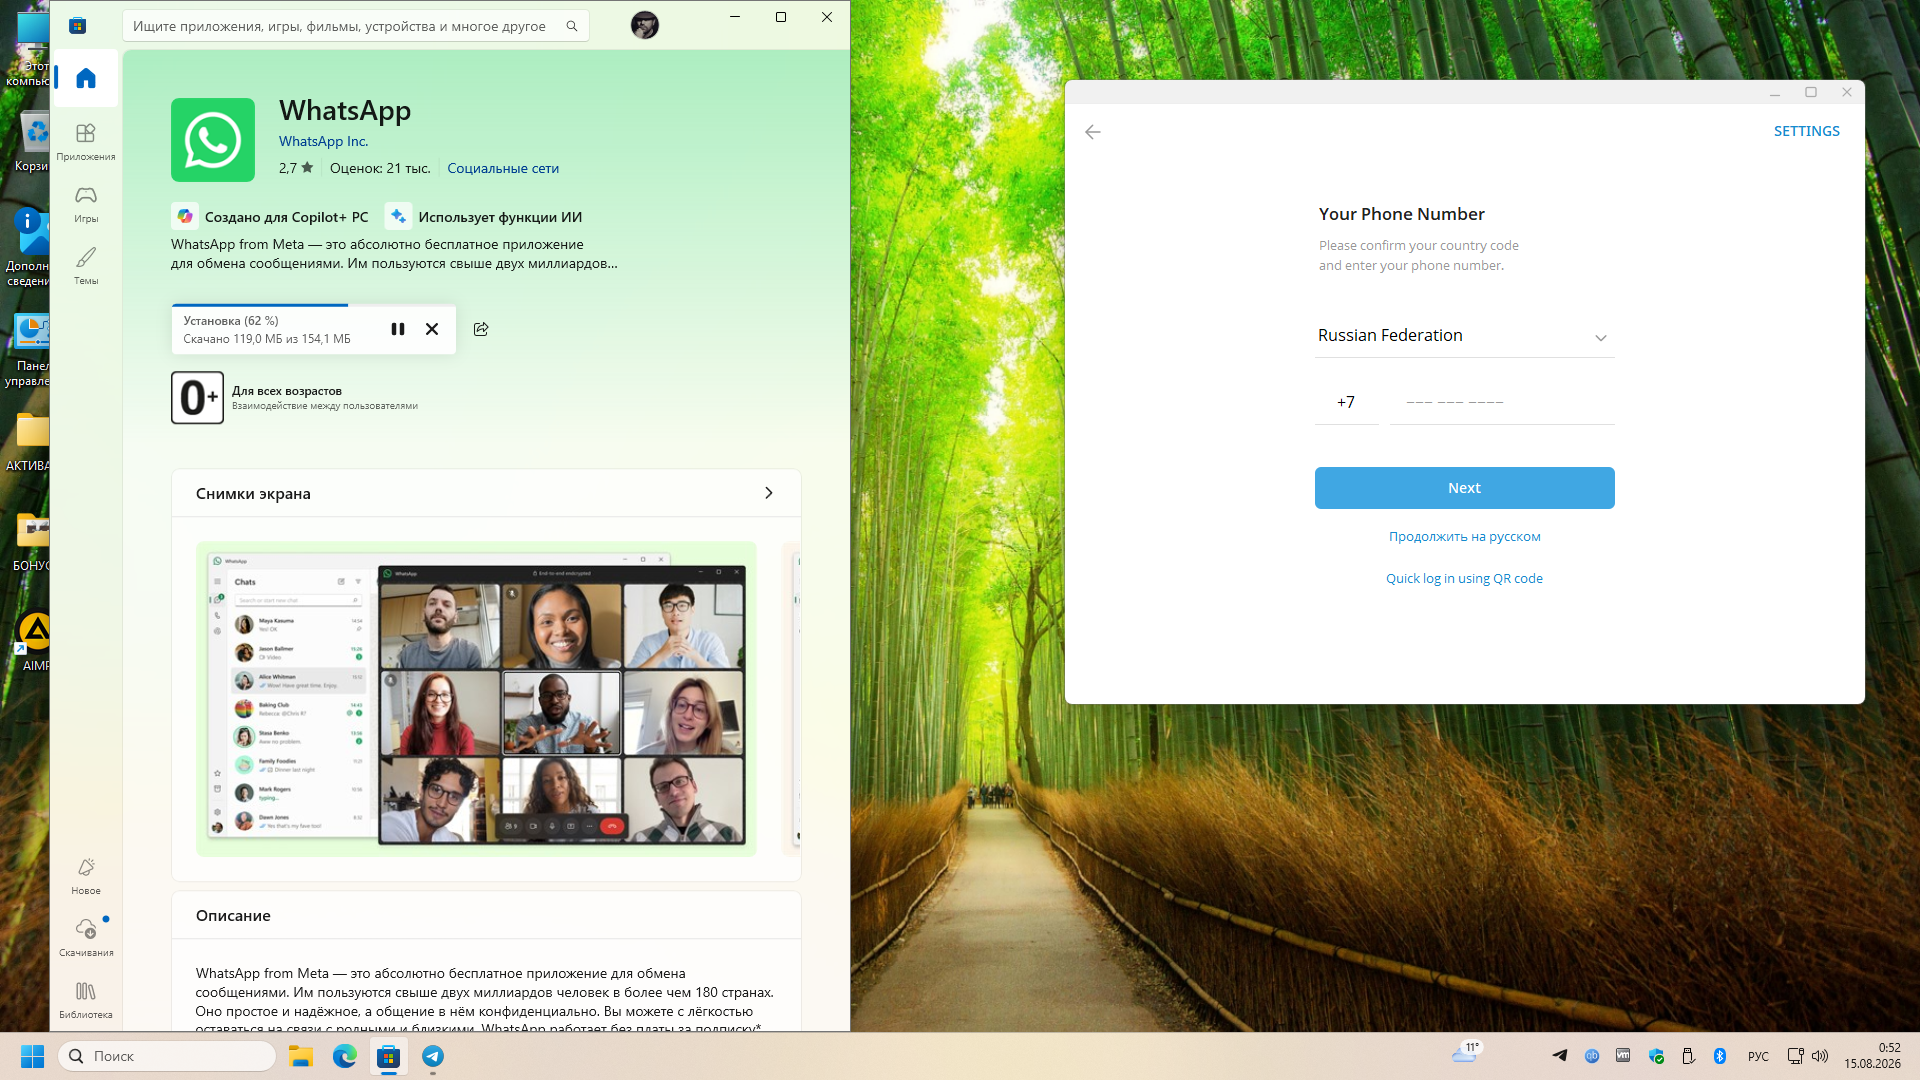This screenshot has height=1080, width=1920.
Task: Open Приложения section in Store sidebar
Action: point(86,141)
